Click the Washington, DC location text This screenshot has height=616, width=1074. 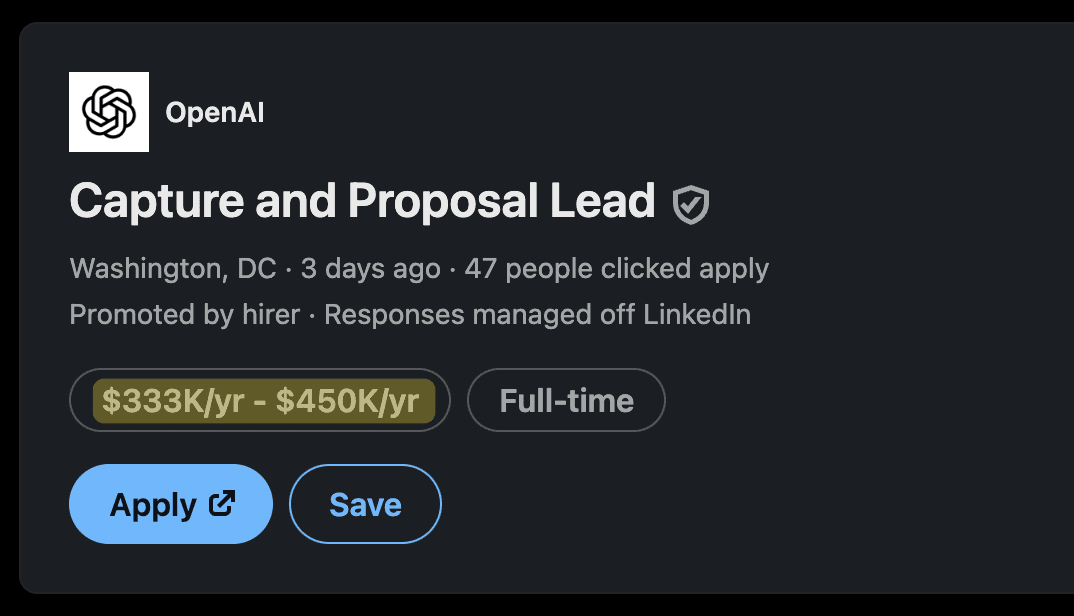[172, 269]
